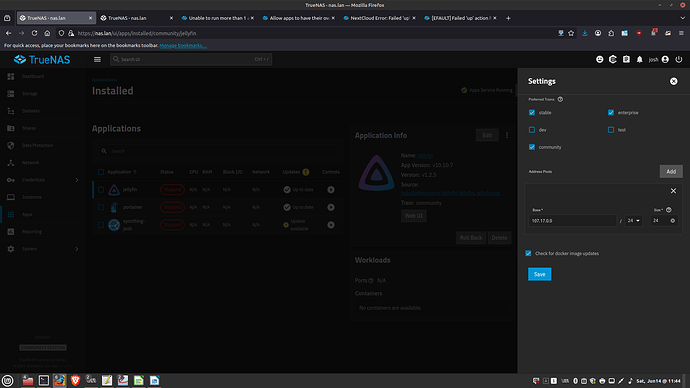Image resolution: width=690 pixels, height=388 pixels.
Task: Remove the address pool entry
Action: click(x=673, y=191)
